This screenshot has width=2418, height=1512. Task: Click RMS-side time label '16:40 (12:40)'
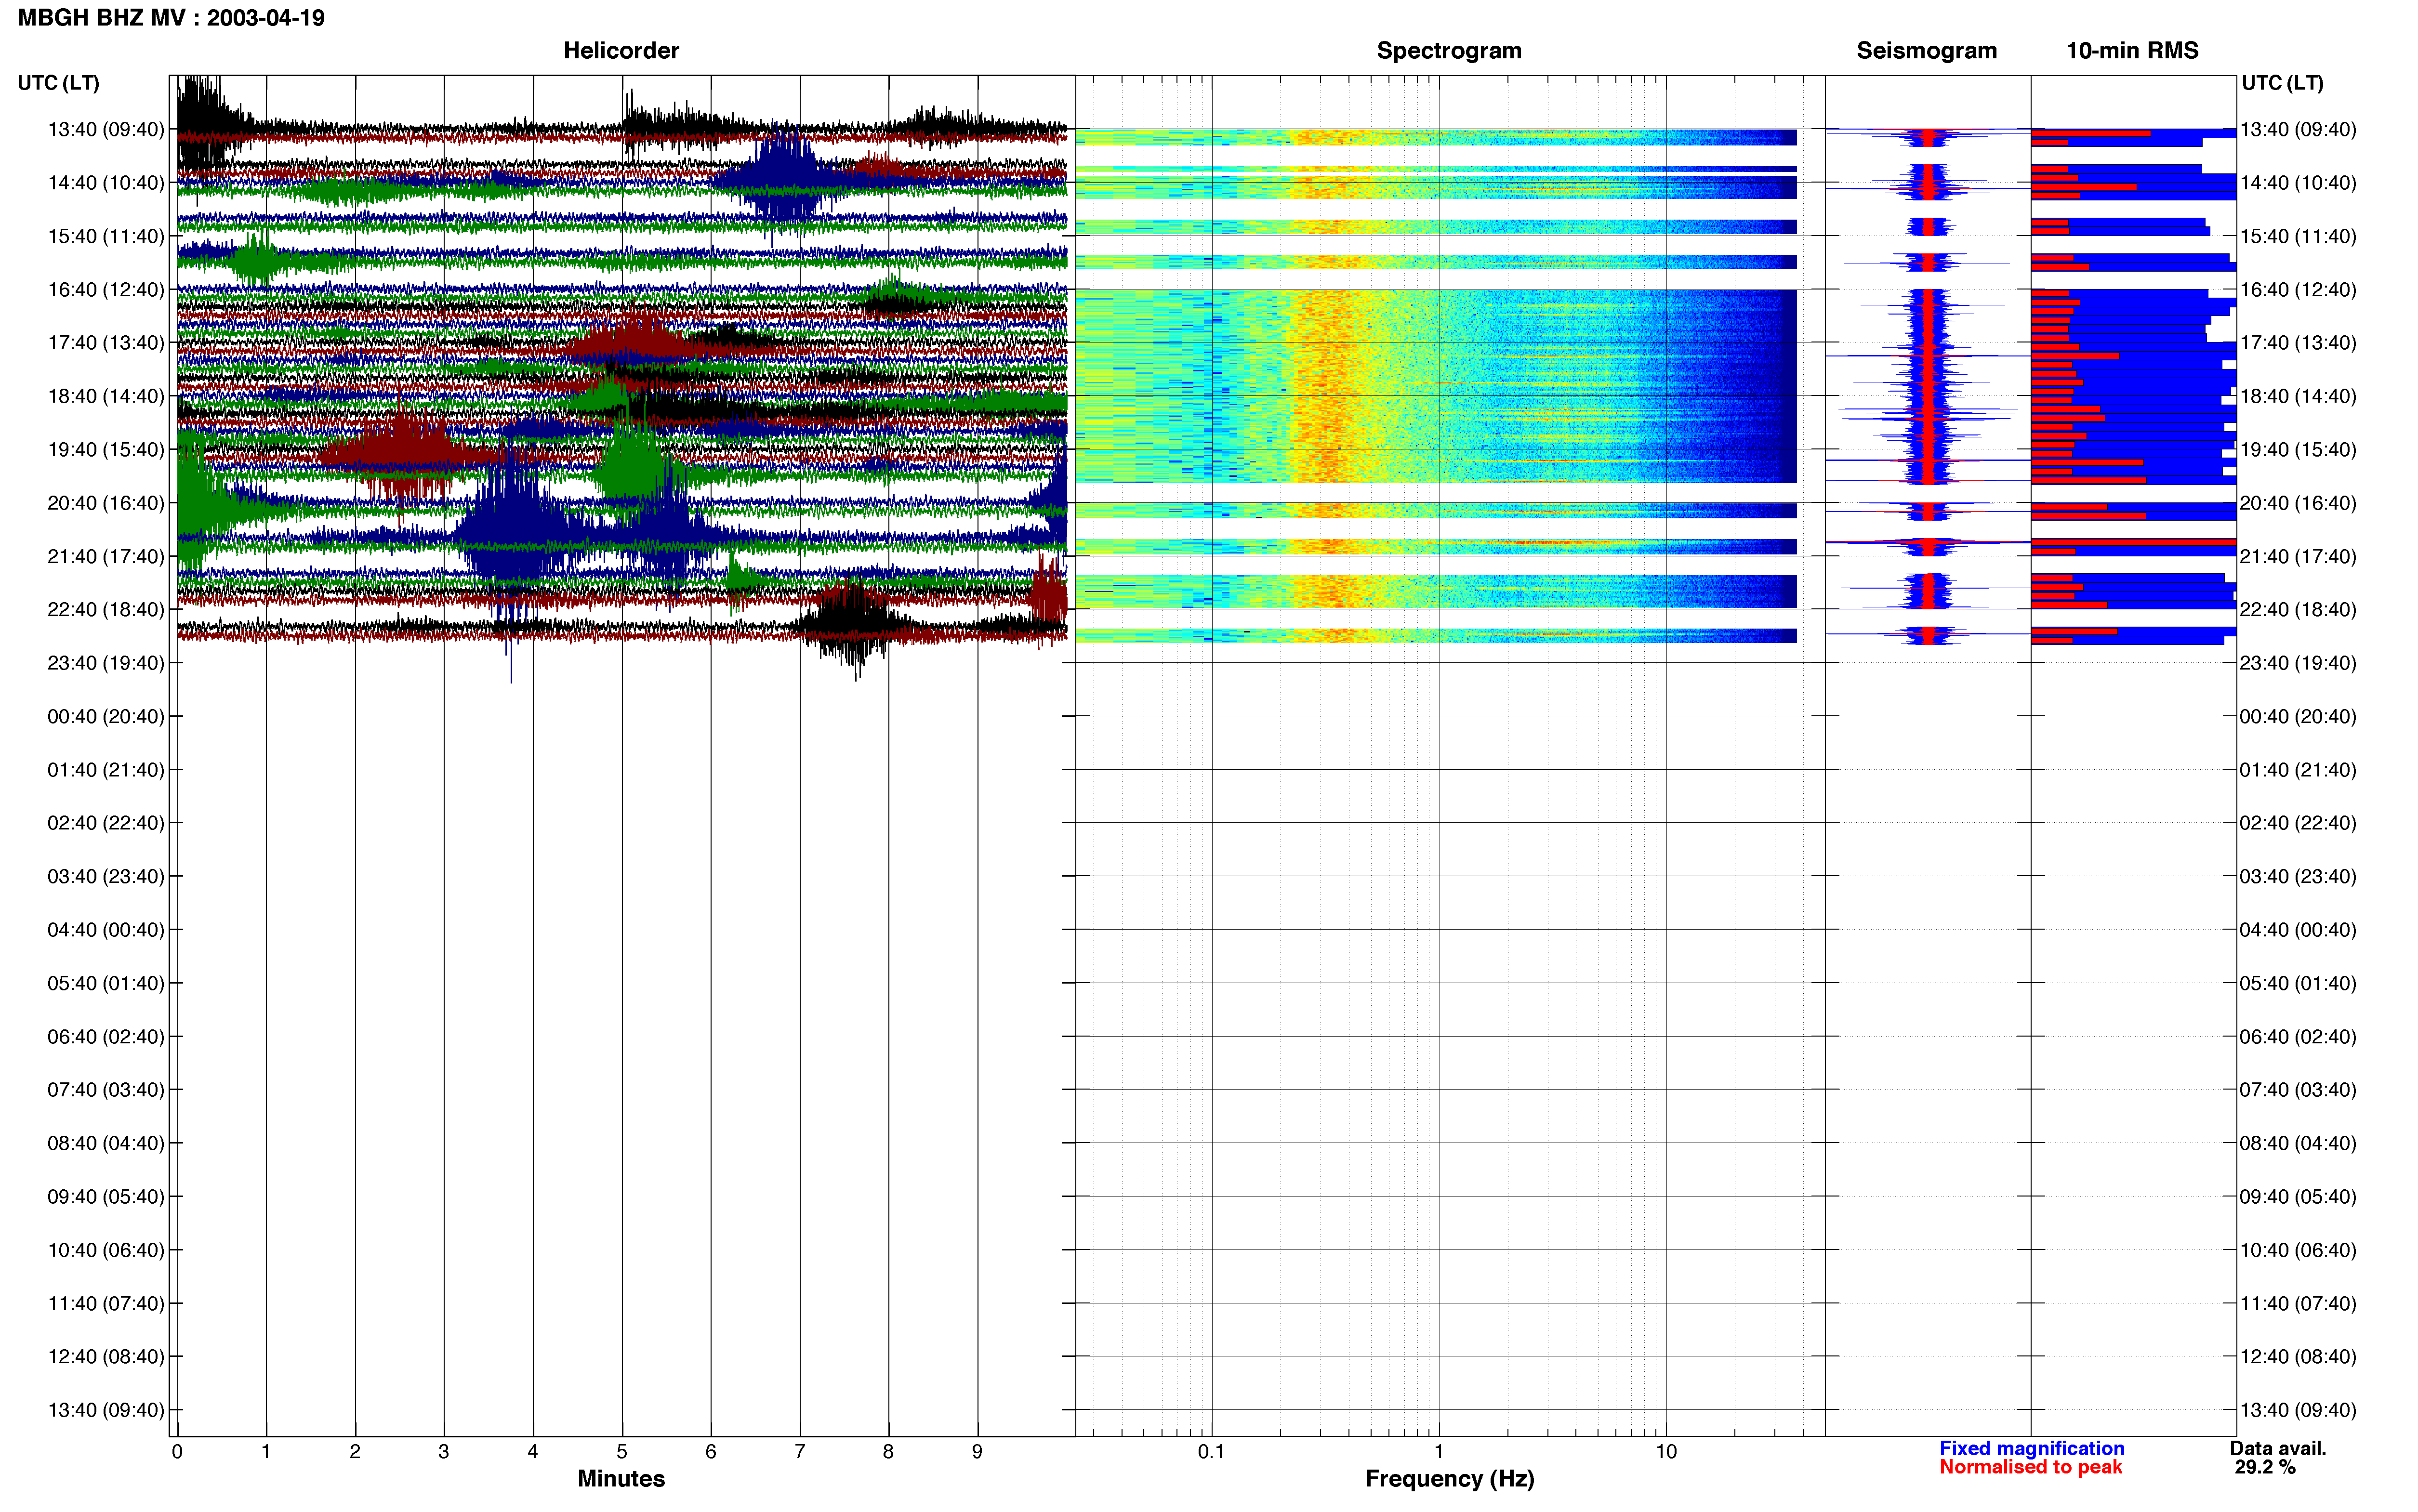(2298, 290)
